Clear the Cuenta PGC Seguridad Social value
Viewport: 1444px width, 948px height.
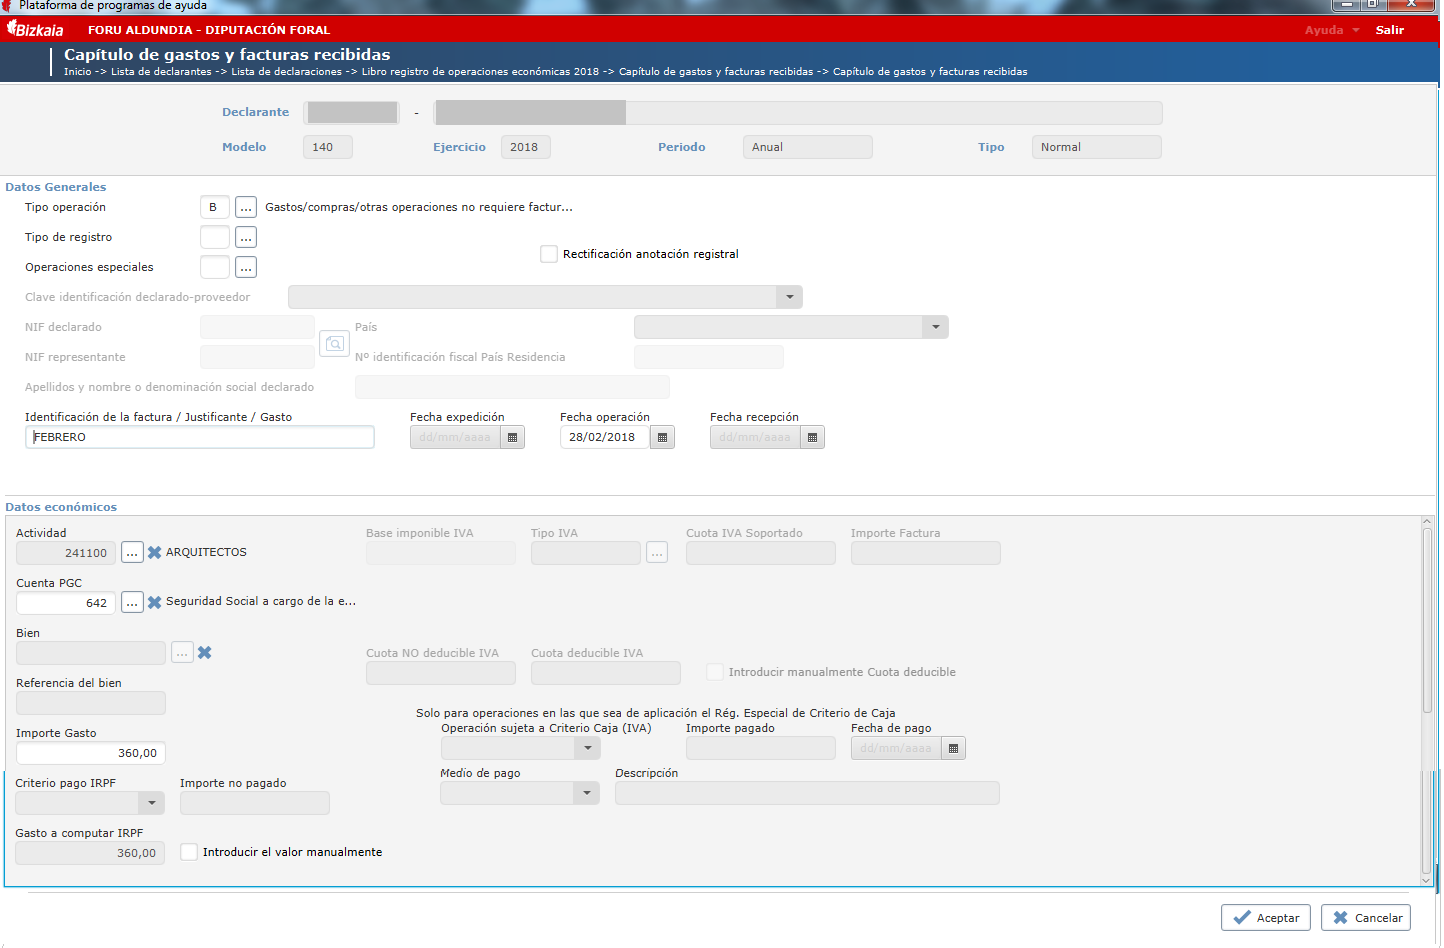[x=155, y=602]
